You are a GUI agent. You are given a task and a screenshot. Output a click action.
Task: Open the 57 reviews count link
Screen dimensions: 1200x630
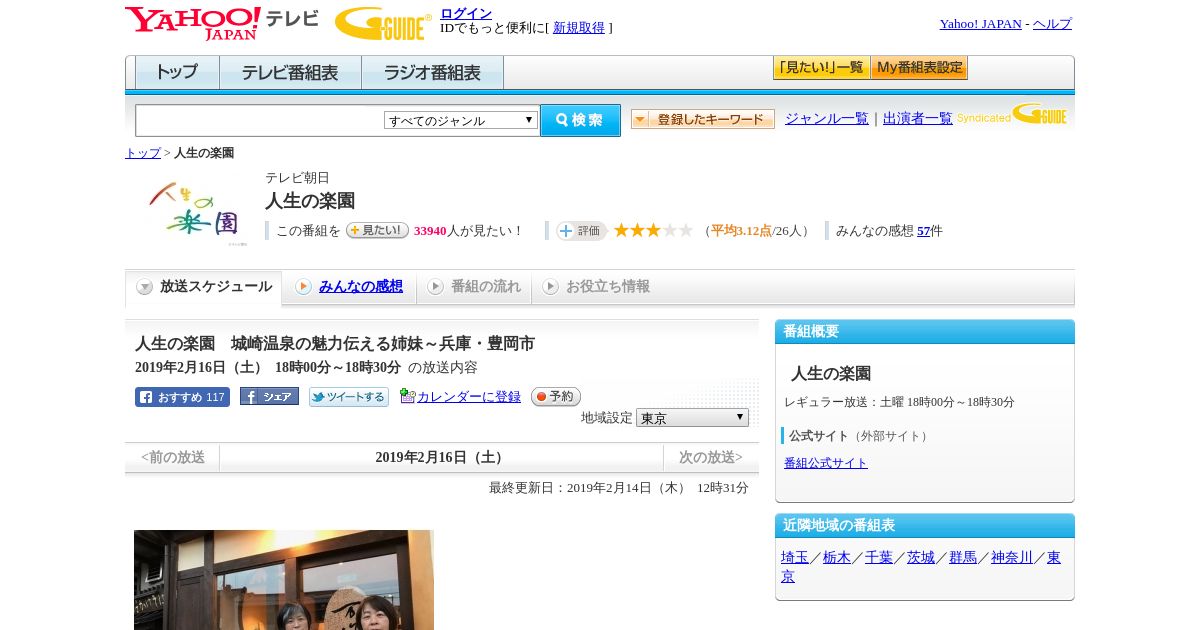tap(924, 231)
